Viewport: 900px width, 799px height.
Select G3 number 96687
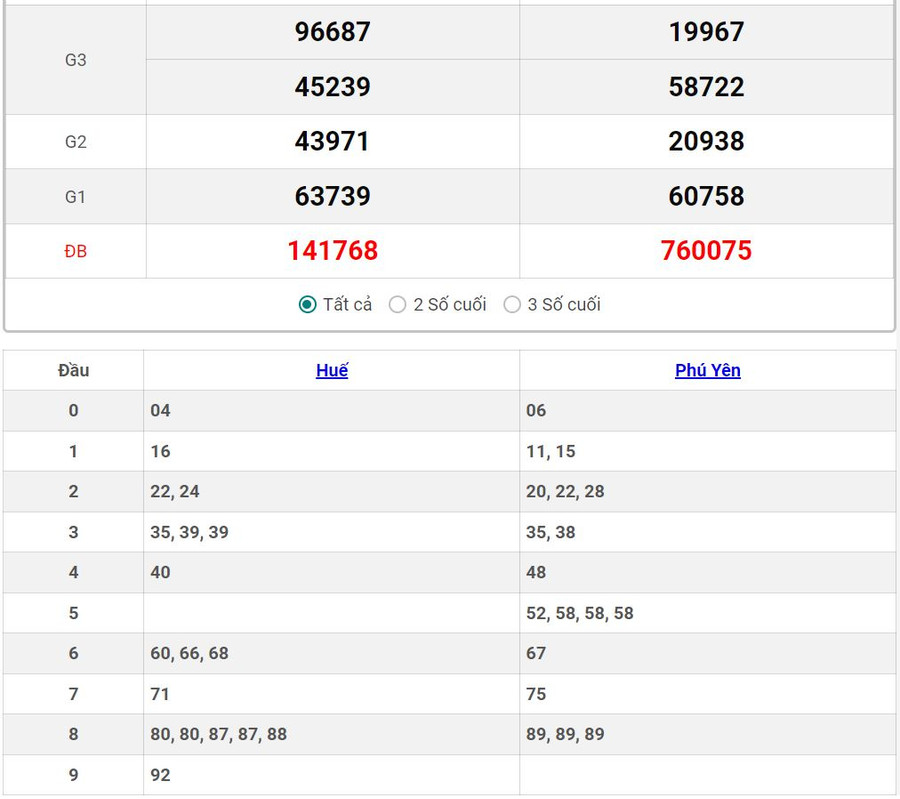(332, 32)
